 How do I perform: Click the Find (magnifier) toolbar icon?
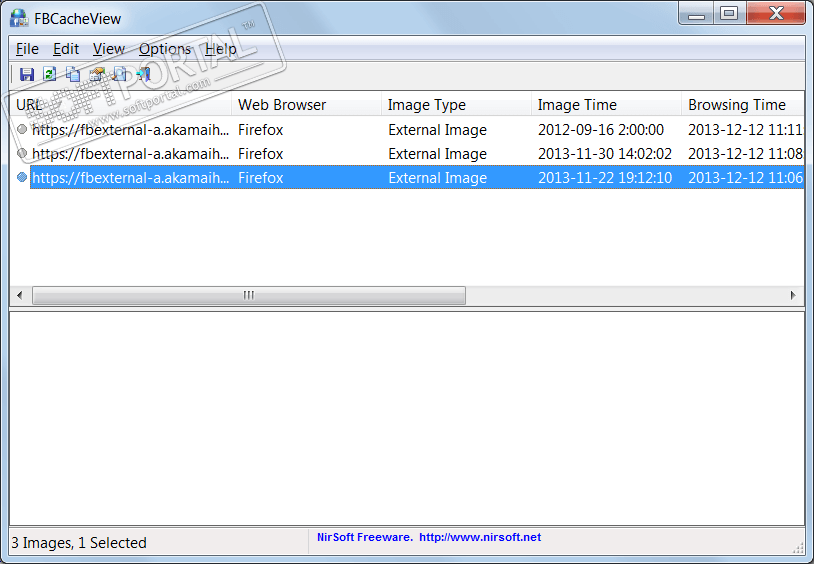(x=120, y=74)
